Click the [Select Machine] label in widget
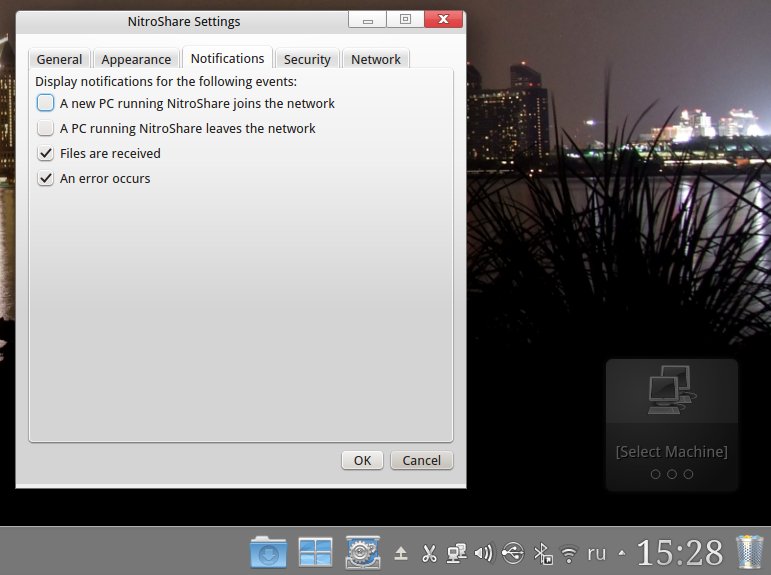The height and width of the screenshot is (575, 771). click(672, 452)
